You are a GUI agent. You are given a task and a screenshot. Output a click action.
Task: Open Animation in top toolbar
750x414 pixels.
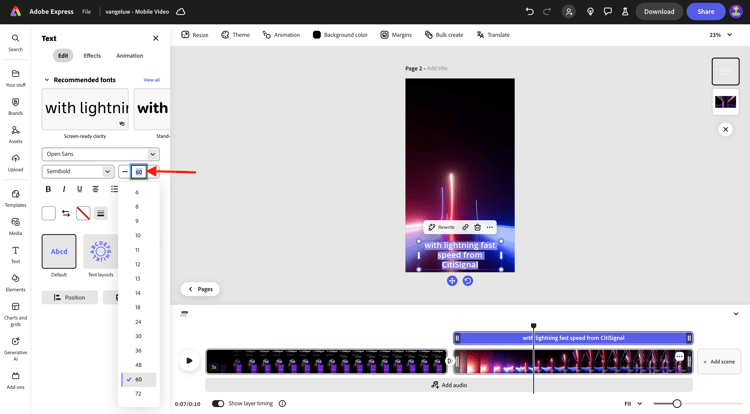[x=281, y=35]
